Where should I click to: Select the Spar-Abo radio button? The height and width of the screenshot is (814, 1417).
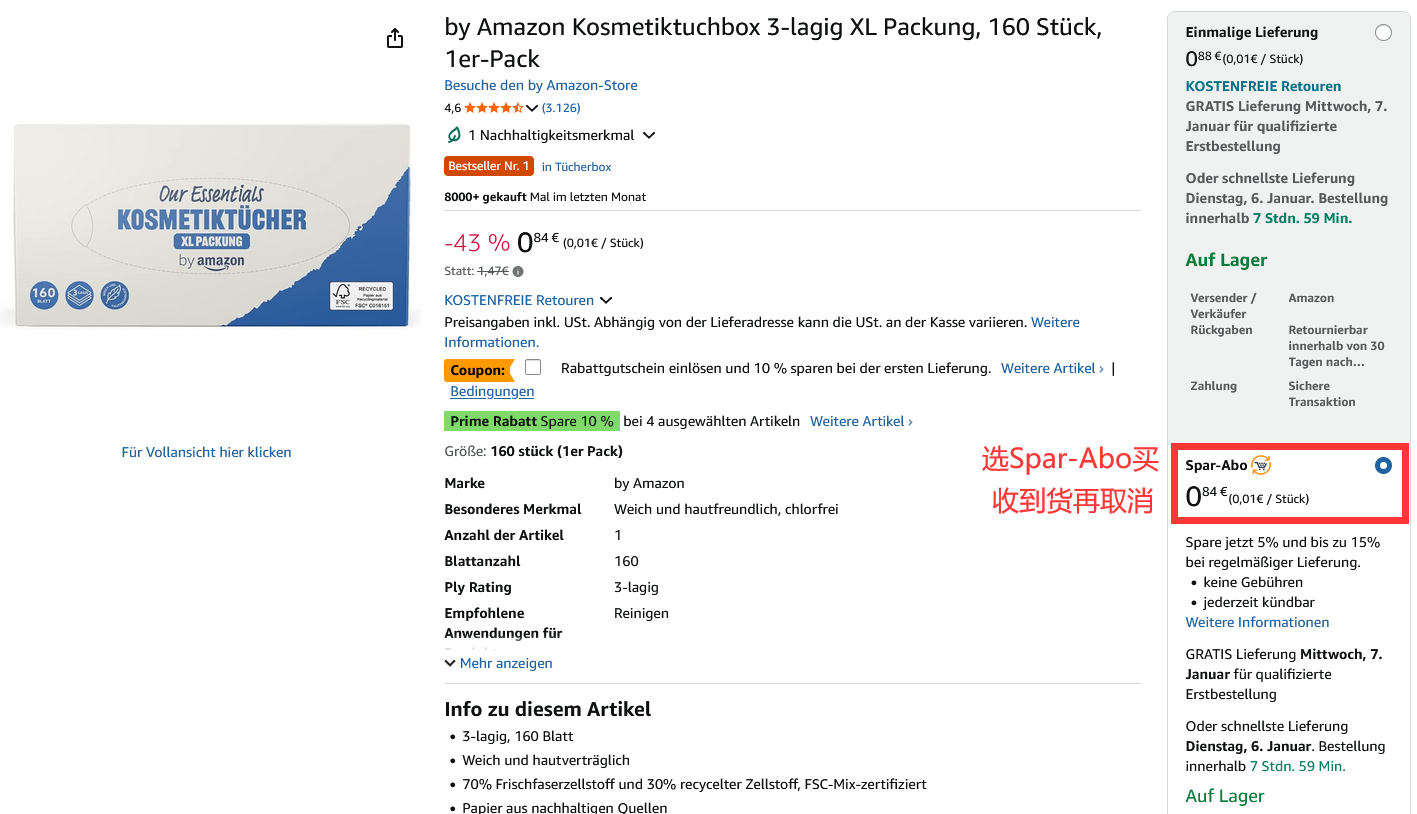1383,466
